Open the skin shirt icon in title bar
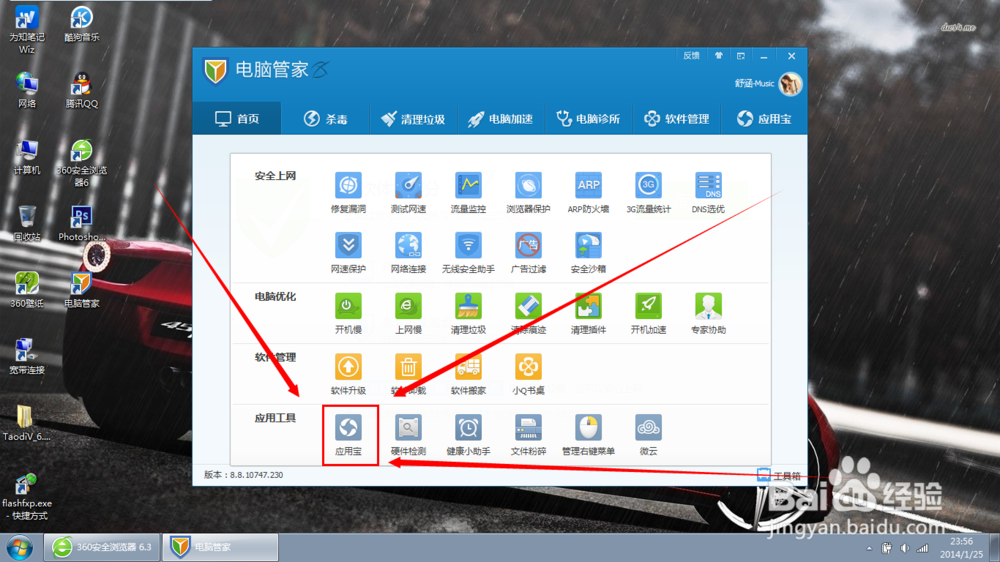This screenshot has height=562, width=1000. pyautogui.click(x=719, y=55)
